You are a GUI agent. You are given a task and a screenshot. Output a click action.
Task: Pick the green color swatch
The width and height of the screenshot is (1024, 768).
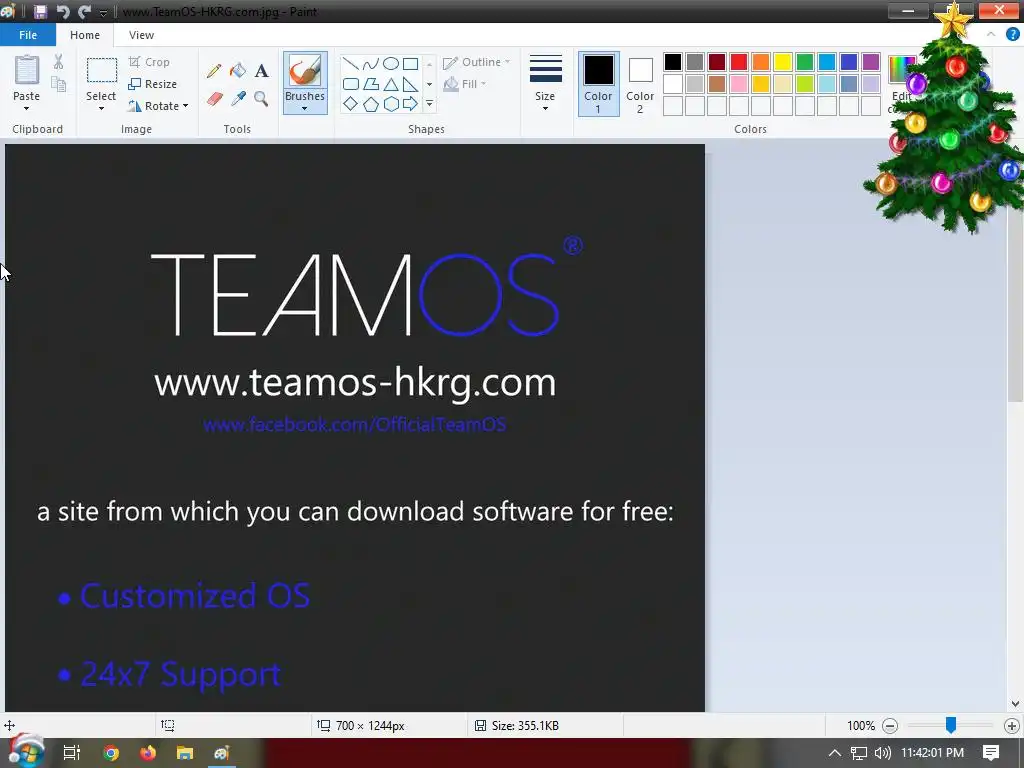pos(805,62)
